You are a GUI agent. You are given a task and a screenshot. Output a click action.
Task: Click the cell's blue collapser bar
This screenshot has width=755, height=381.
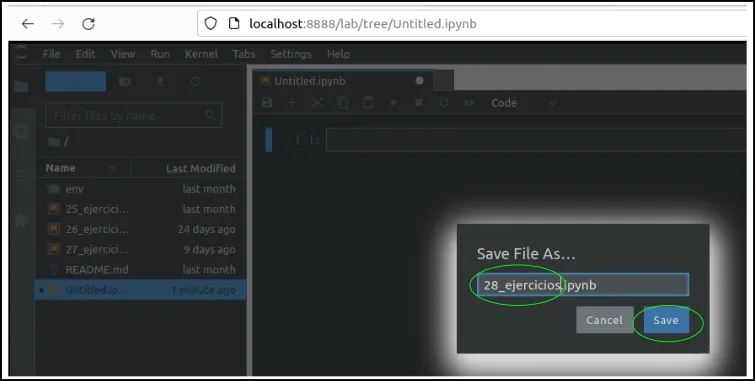tap(269, 140)
